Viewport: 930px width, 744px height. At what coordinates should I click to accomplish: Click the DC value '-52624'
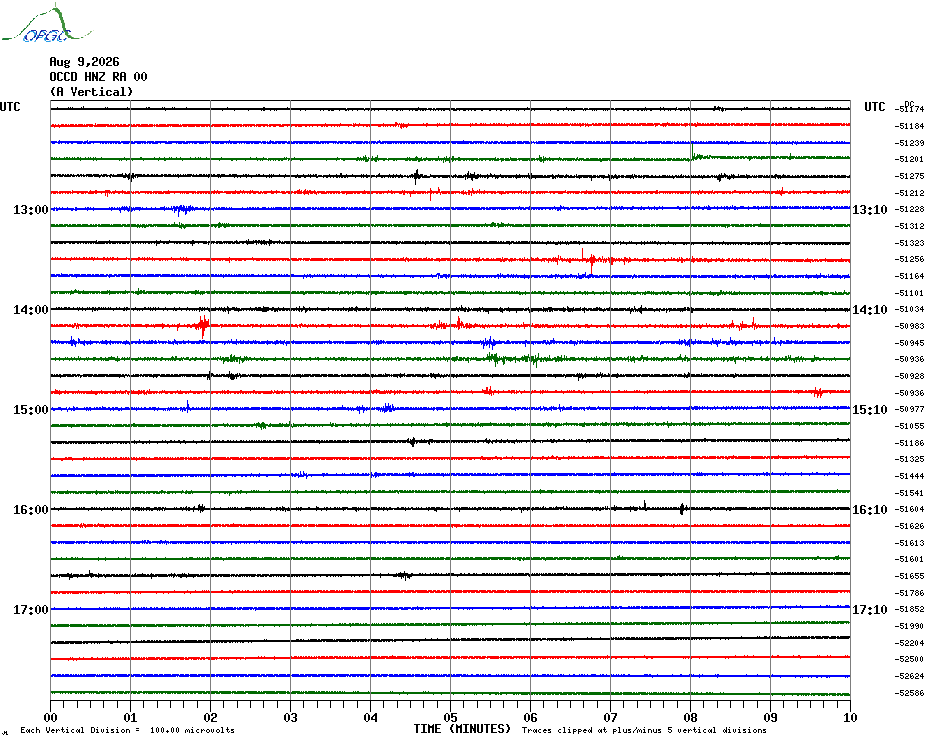click(910, 676)
